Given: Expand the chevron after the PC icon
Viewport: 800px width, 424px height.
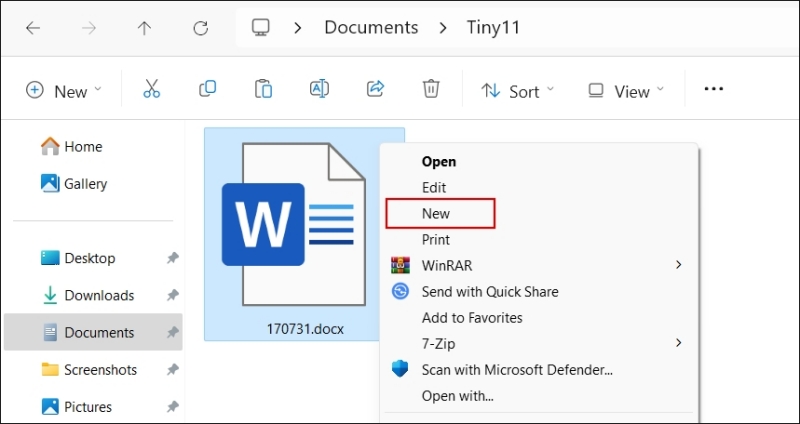Looking at the screenshot, I should point(297,28).
